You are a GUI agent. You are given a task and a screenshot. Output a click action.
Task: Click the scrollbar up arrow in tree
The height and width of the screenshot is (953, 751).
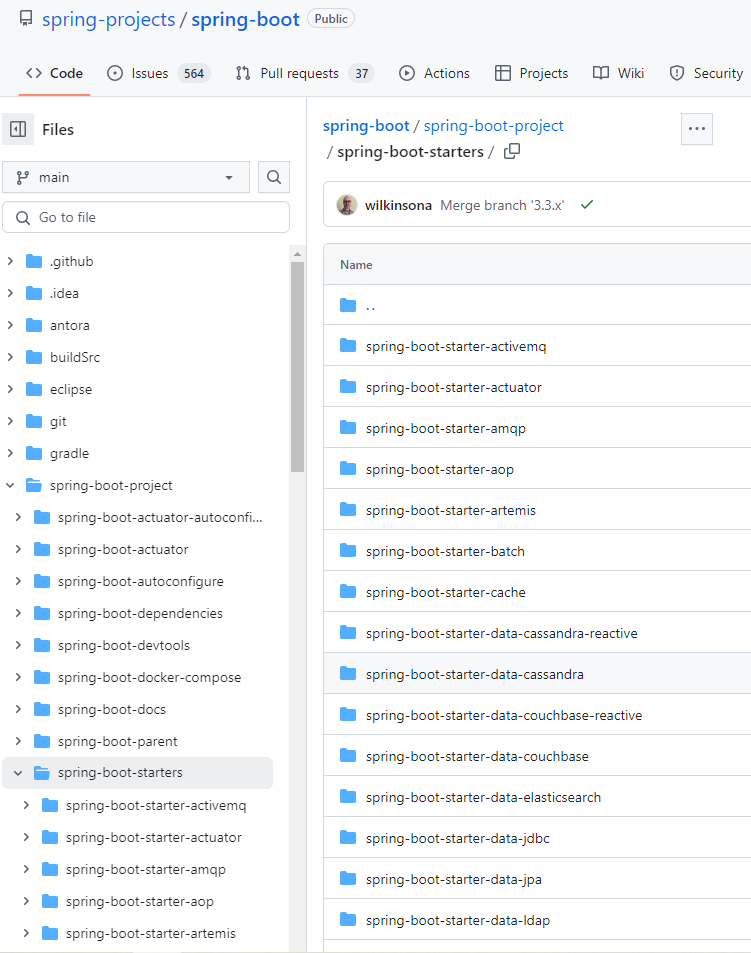(x=297, y=254)
